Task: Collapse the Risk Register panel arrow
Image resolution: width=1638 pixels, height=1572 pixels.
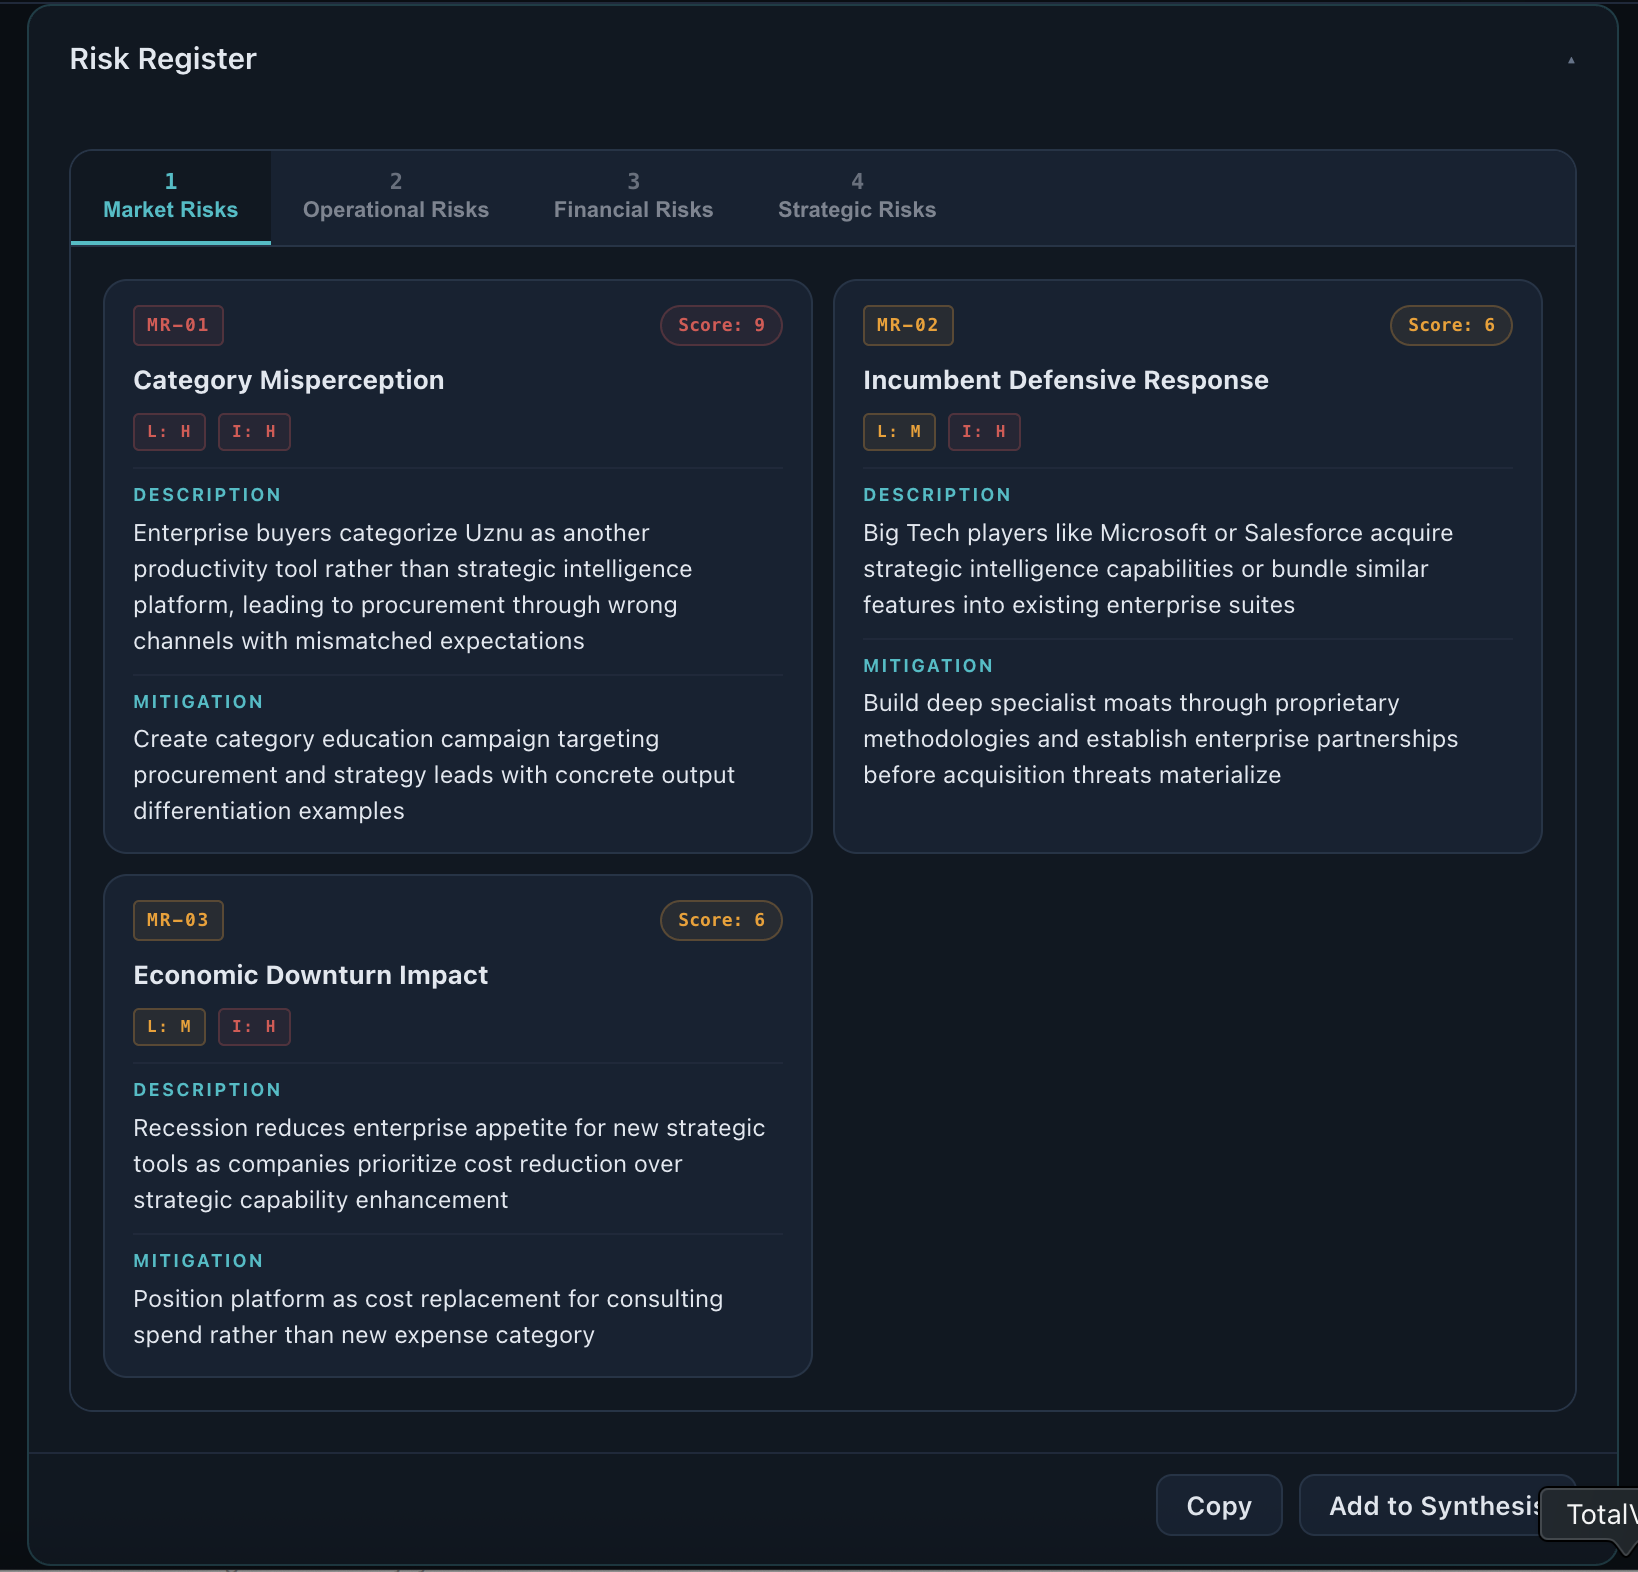Action: pyautogui.click(x=1571, y=60)
